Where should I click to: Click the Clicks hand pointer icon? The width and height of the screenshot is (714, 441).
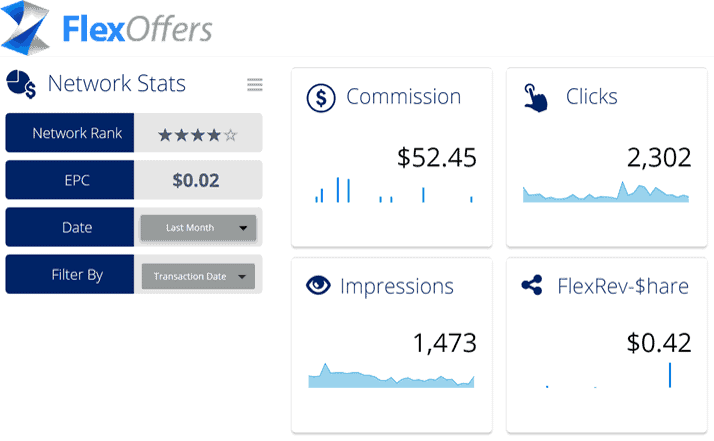tap(535, 97)
